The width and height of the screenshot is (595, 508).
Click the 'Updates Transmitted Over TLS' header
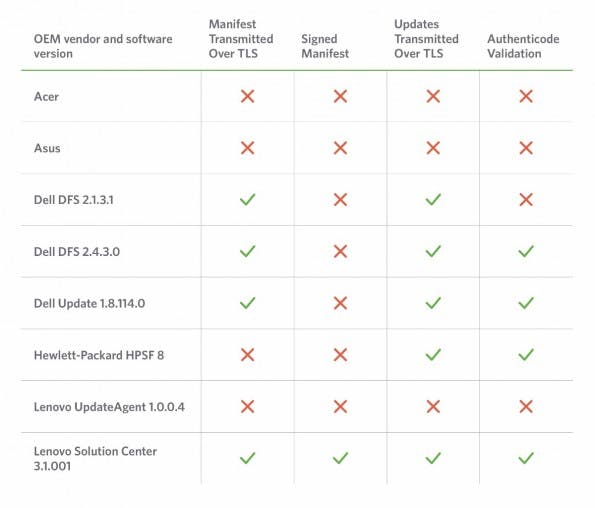click(x=426, y=39)
